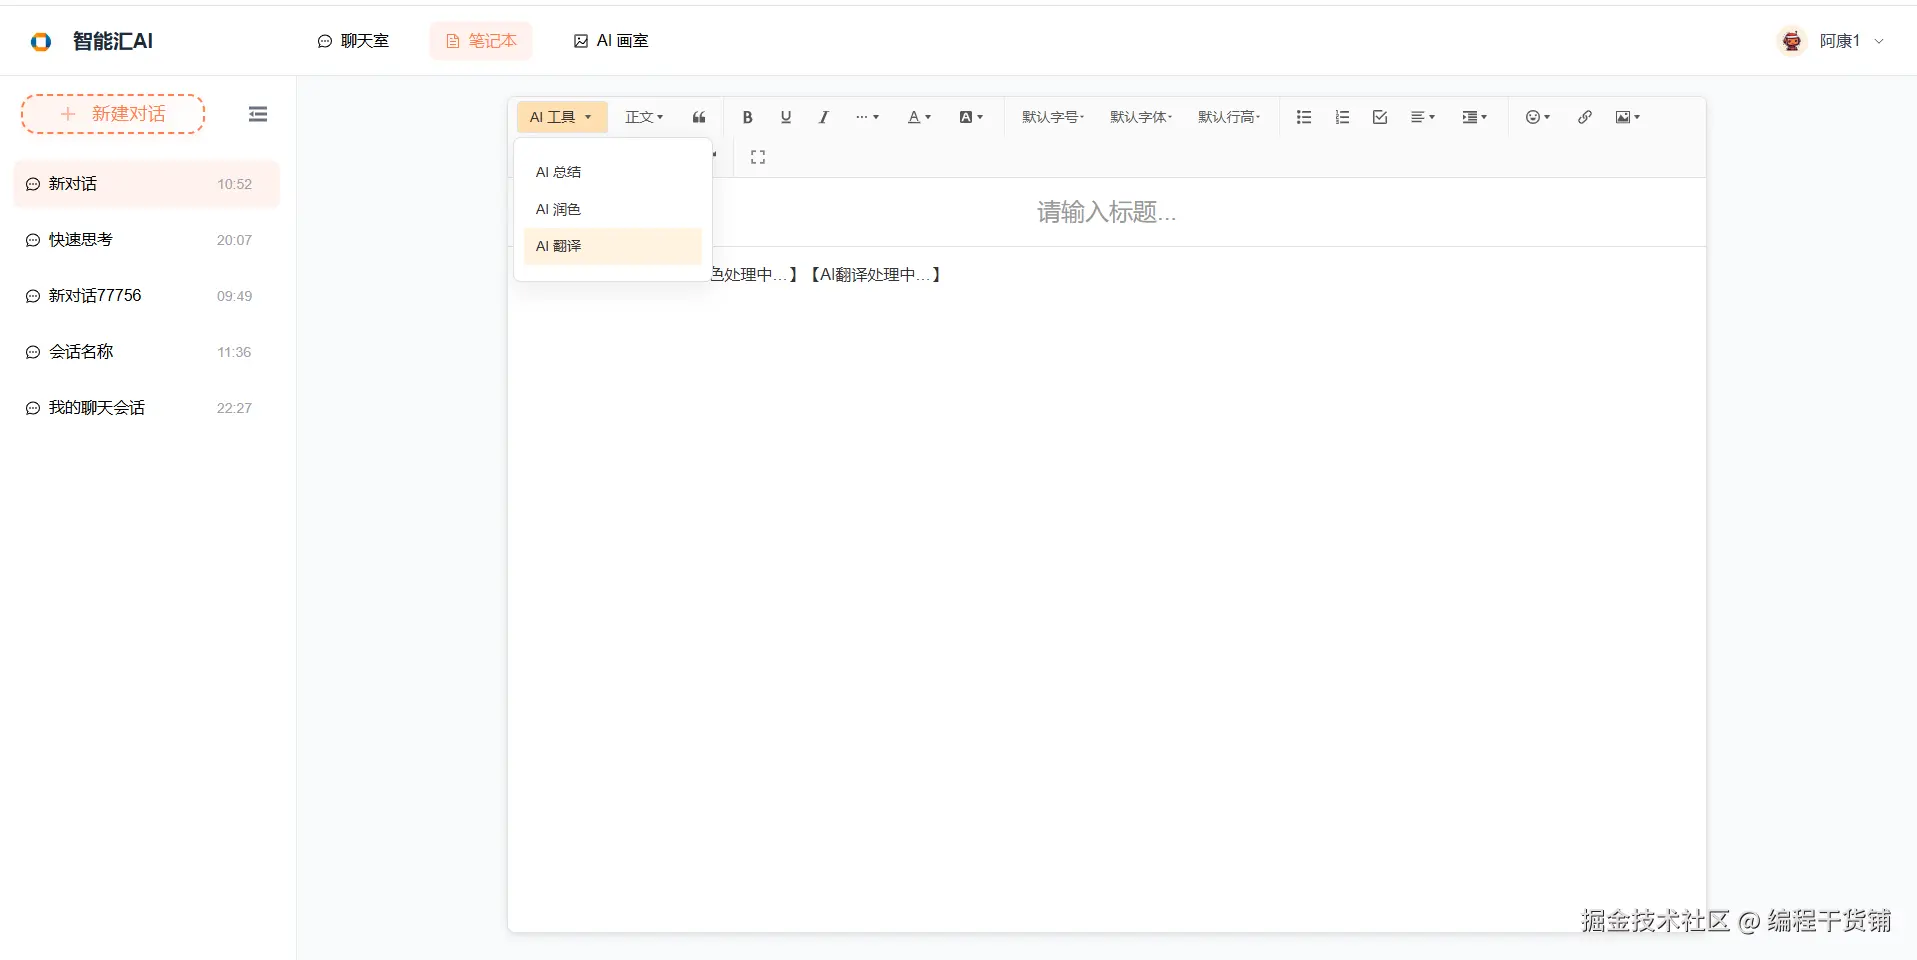Insert a task checklist item

(x=1379, y=117)
